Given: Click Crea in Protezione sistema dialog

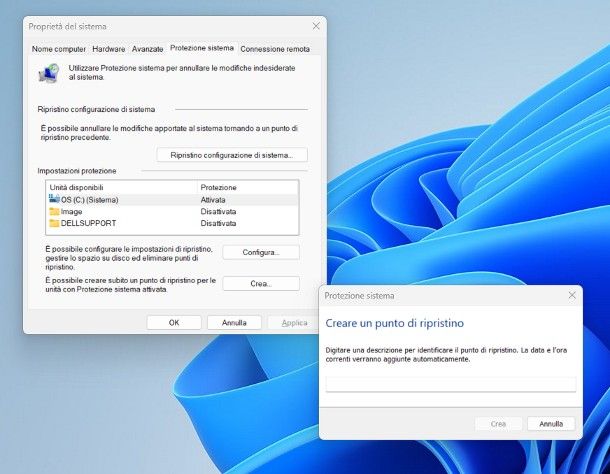Looking at the screenshot, I should (498, 424).
